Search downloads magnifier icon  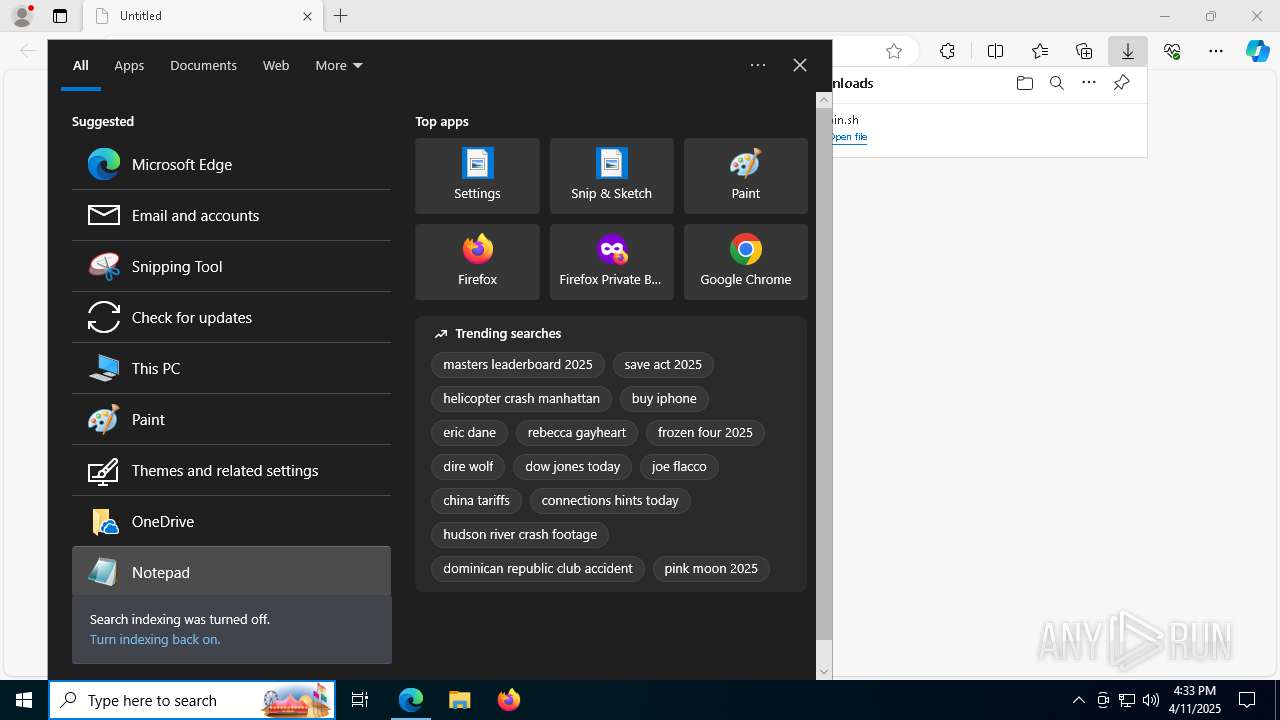coord(1056,83)
